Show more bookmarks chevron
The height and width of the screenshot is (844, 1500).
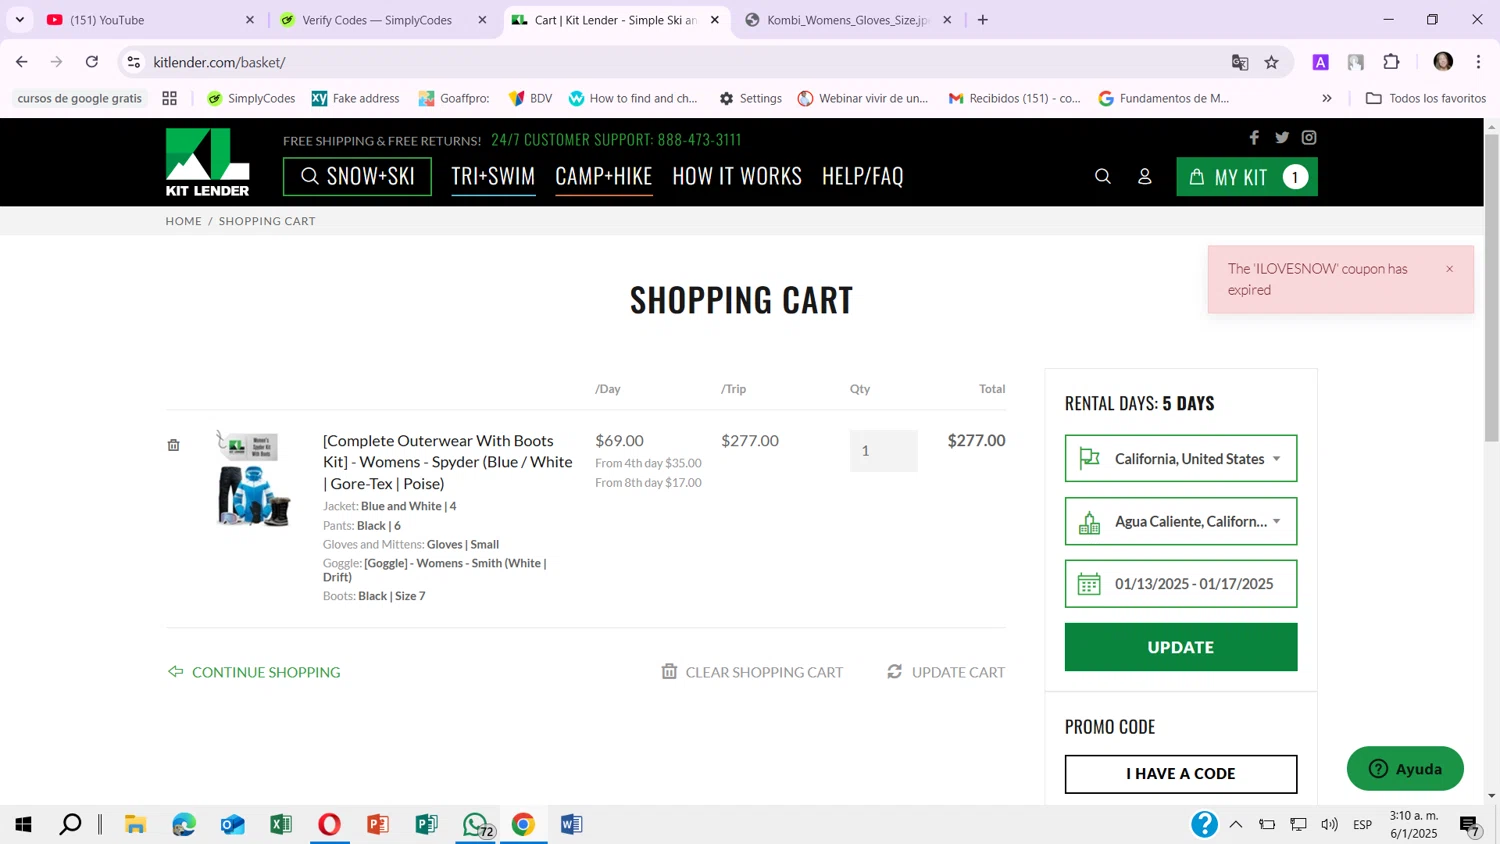coord(1327,98)
